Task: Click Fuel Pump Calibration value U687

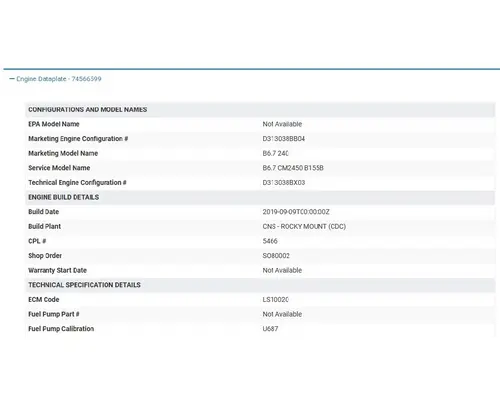Action: click(270, 329)
